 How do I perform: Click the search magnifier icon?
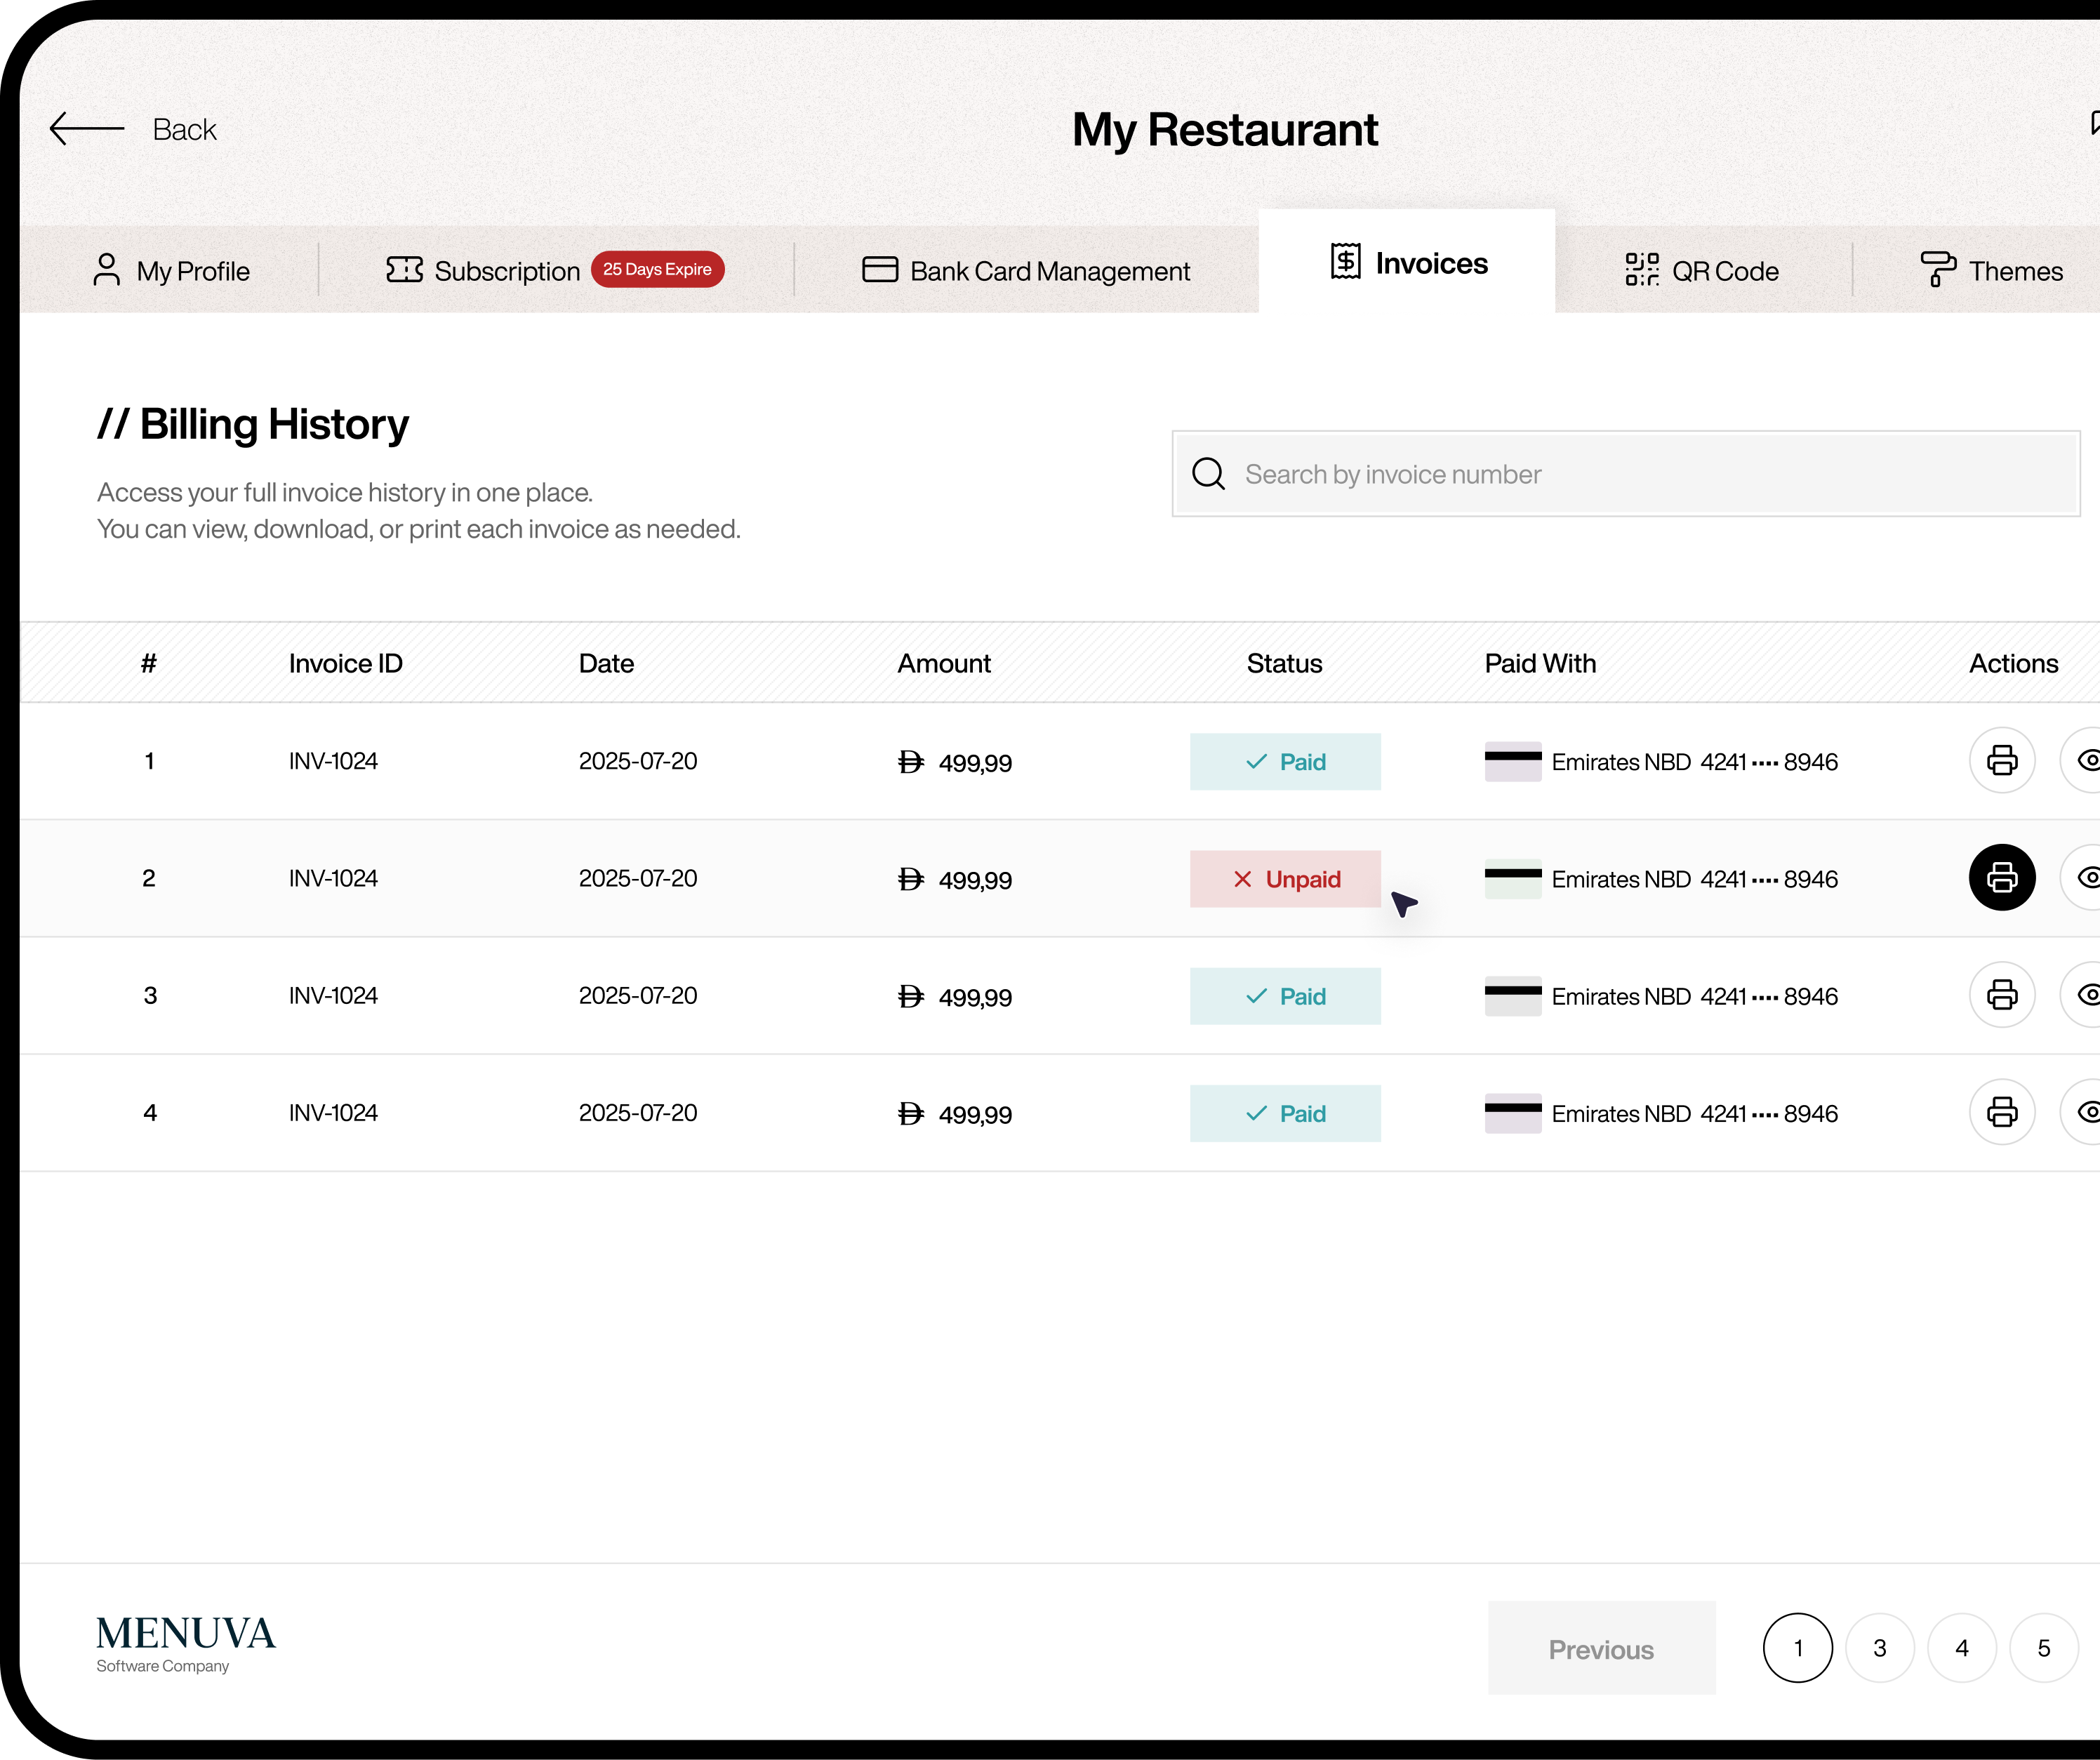coord(1208,474)
